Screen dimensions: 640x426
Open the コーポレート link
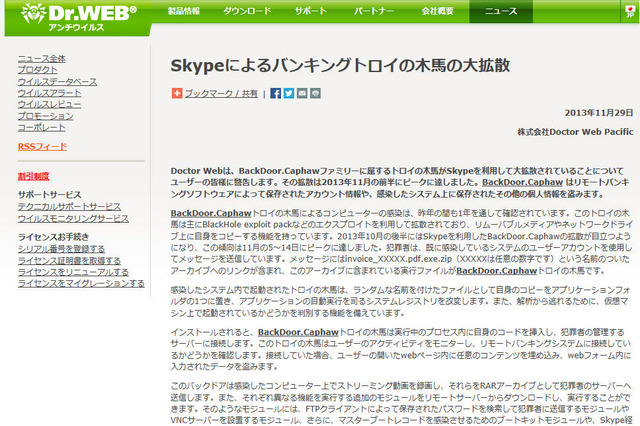pos(42,127)
